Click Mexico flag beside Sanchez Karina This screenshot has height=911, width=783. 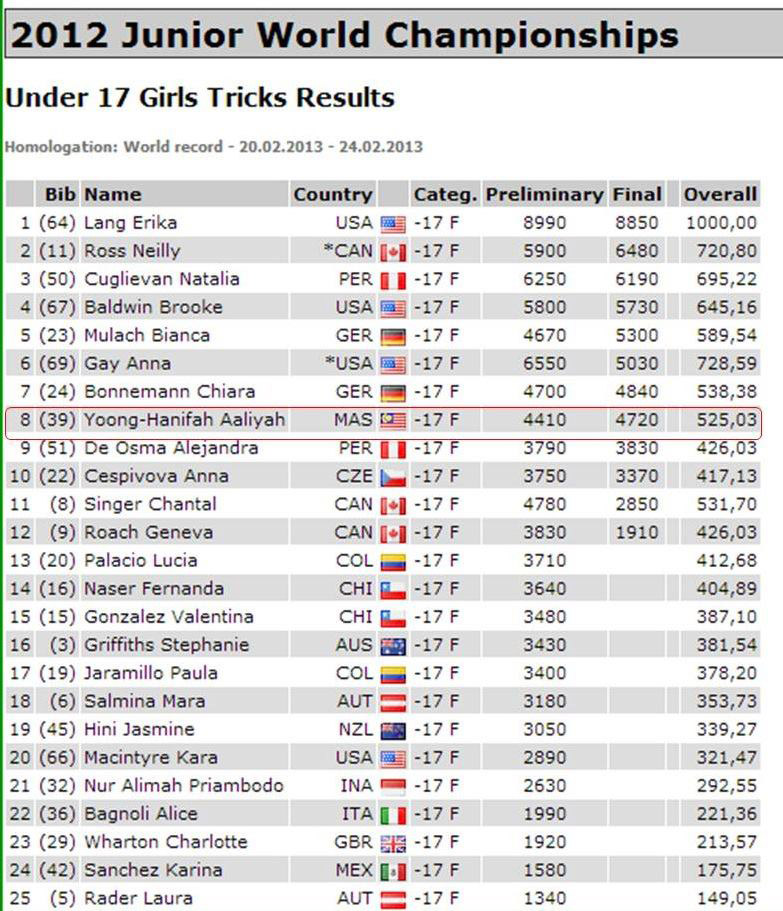[x=393, y=871]
